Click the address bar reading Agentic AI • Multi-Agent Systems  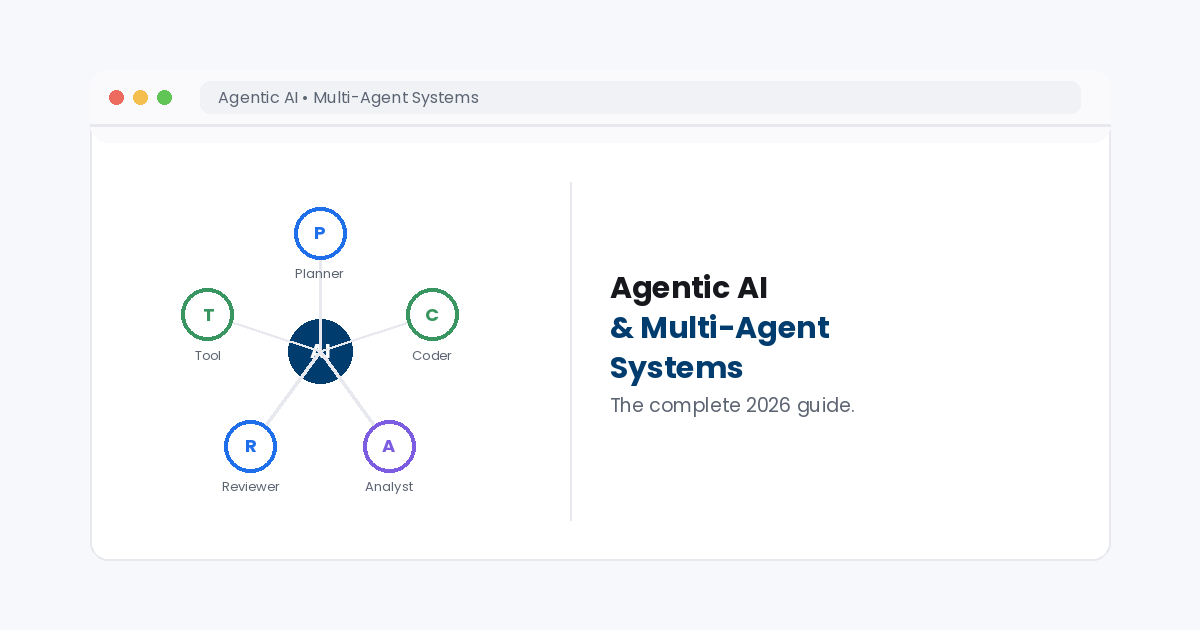tap(640, 97)
